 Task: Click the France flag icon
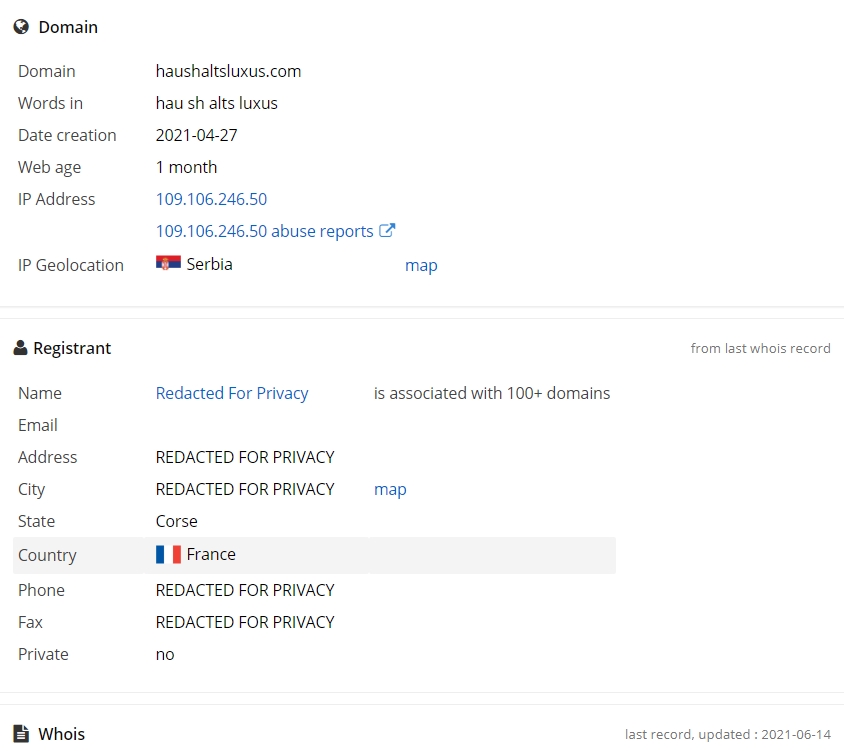coord(168,554)
